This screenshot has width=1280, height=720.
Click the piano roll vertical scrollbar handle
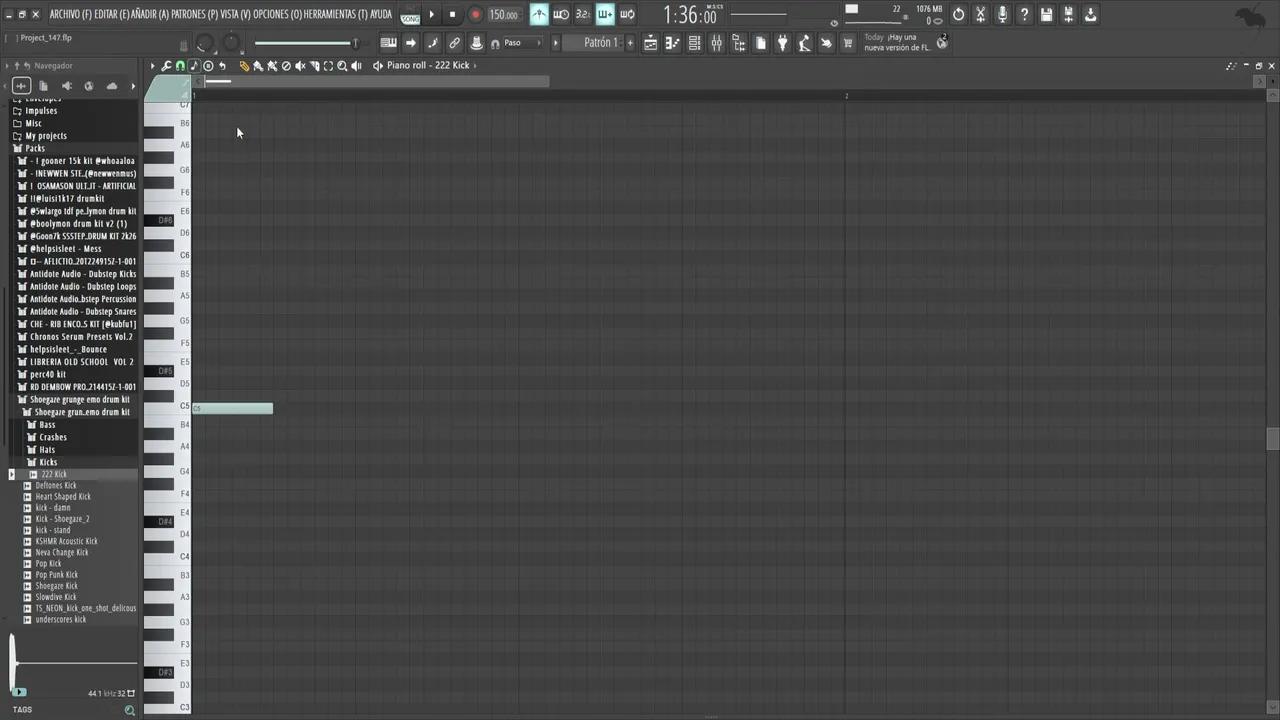1272,439
